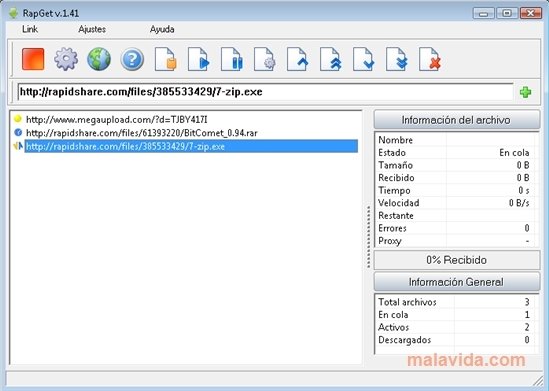Select the megaupload.com link row

(x=117, y=120)
